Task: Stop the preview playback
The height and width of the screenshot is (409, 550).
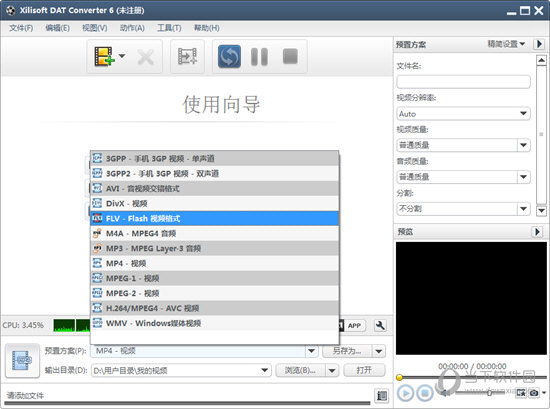Action: [425, 393]
